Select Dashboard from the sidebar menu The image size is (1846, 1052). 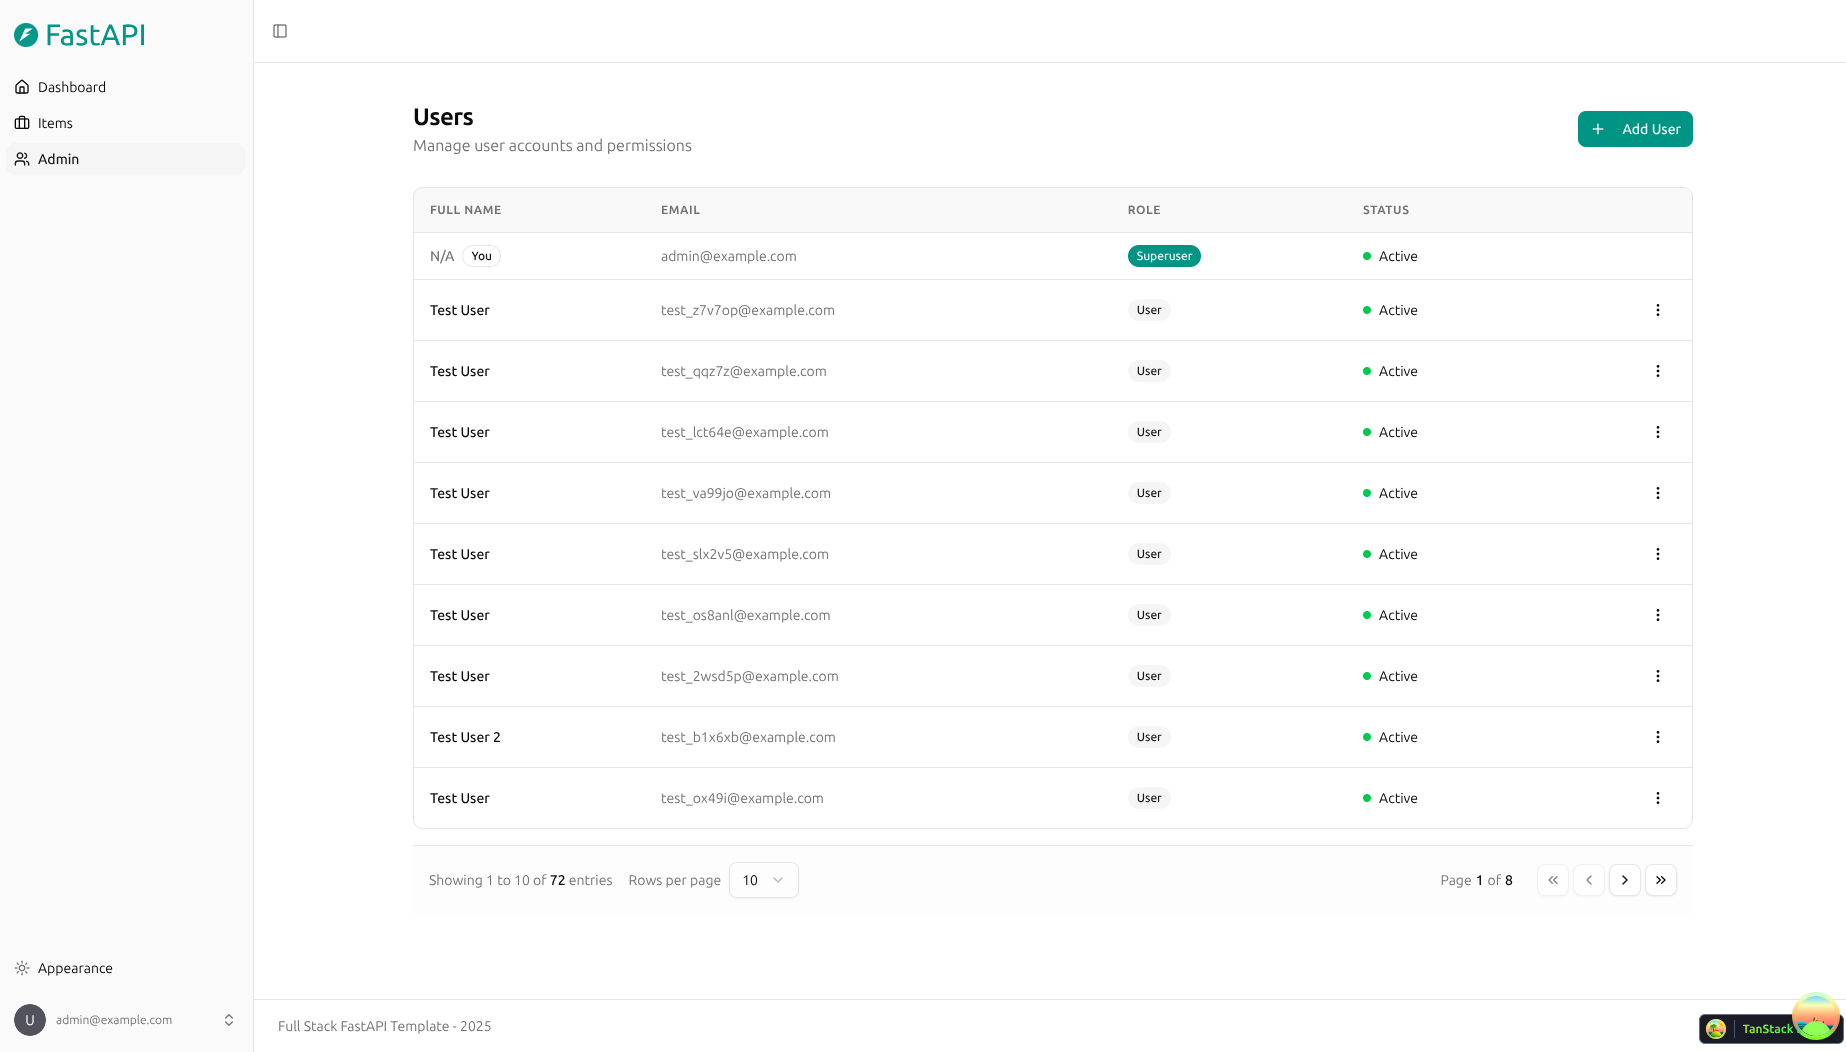click(71, 87)
